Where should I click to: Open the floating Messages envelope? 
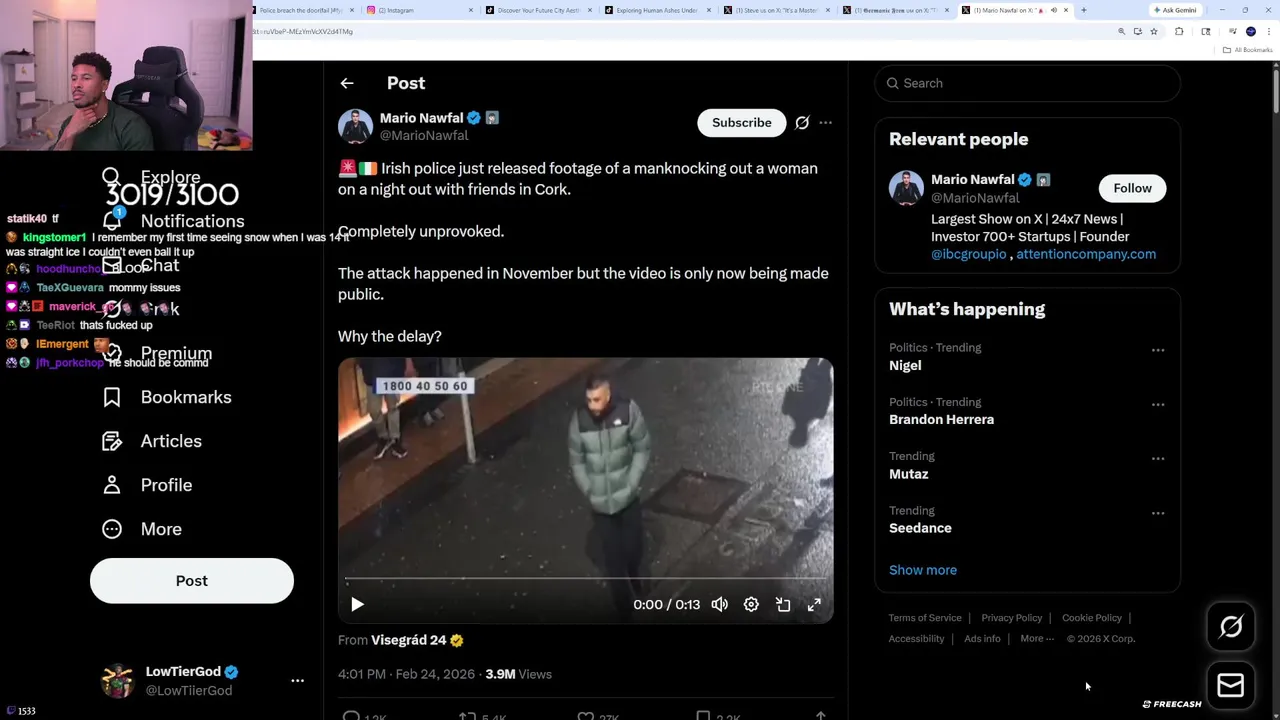1231,685
